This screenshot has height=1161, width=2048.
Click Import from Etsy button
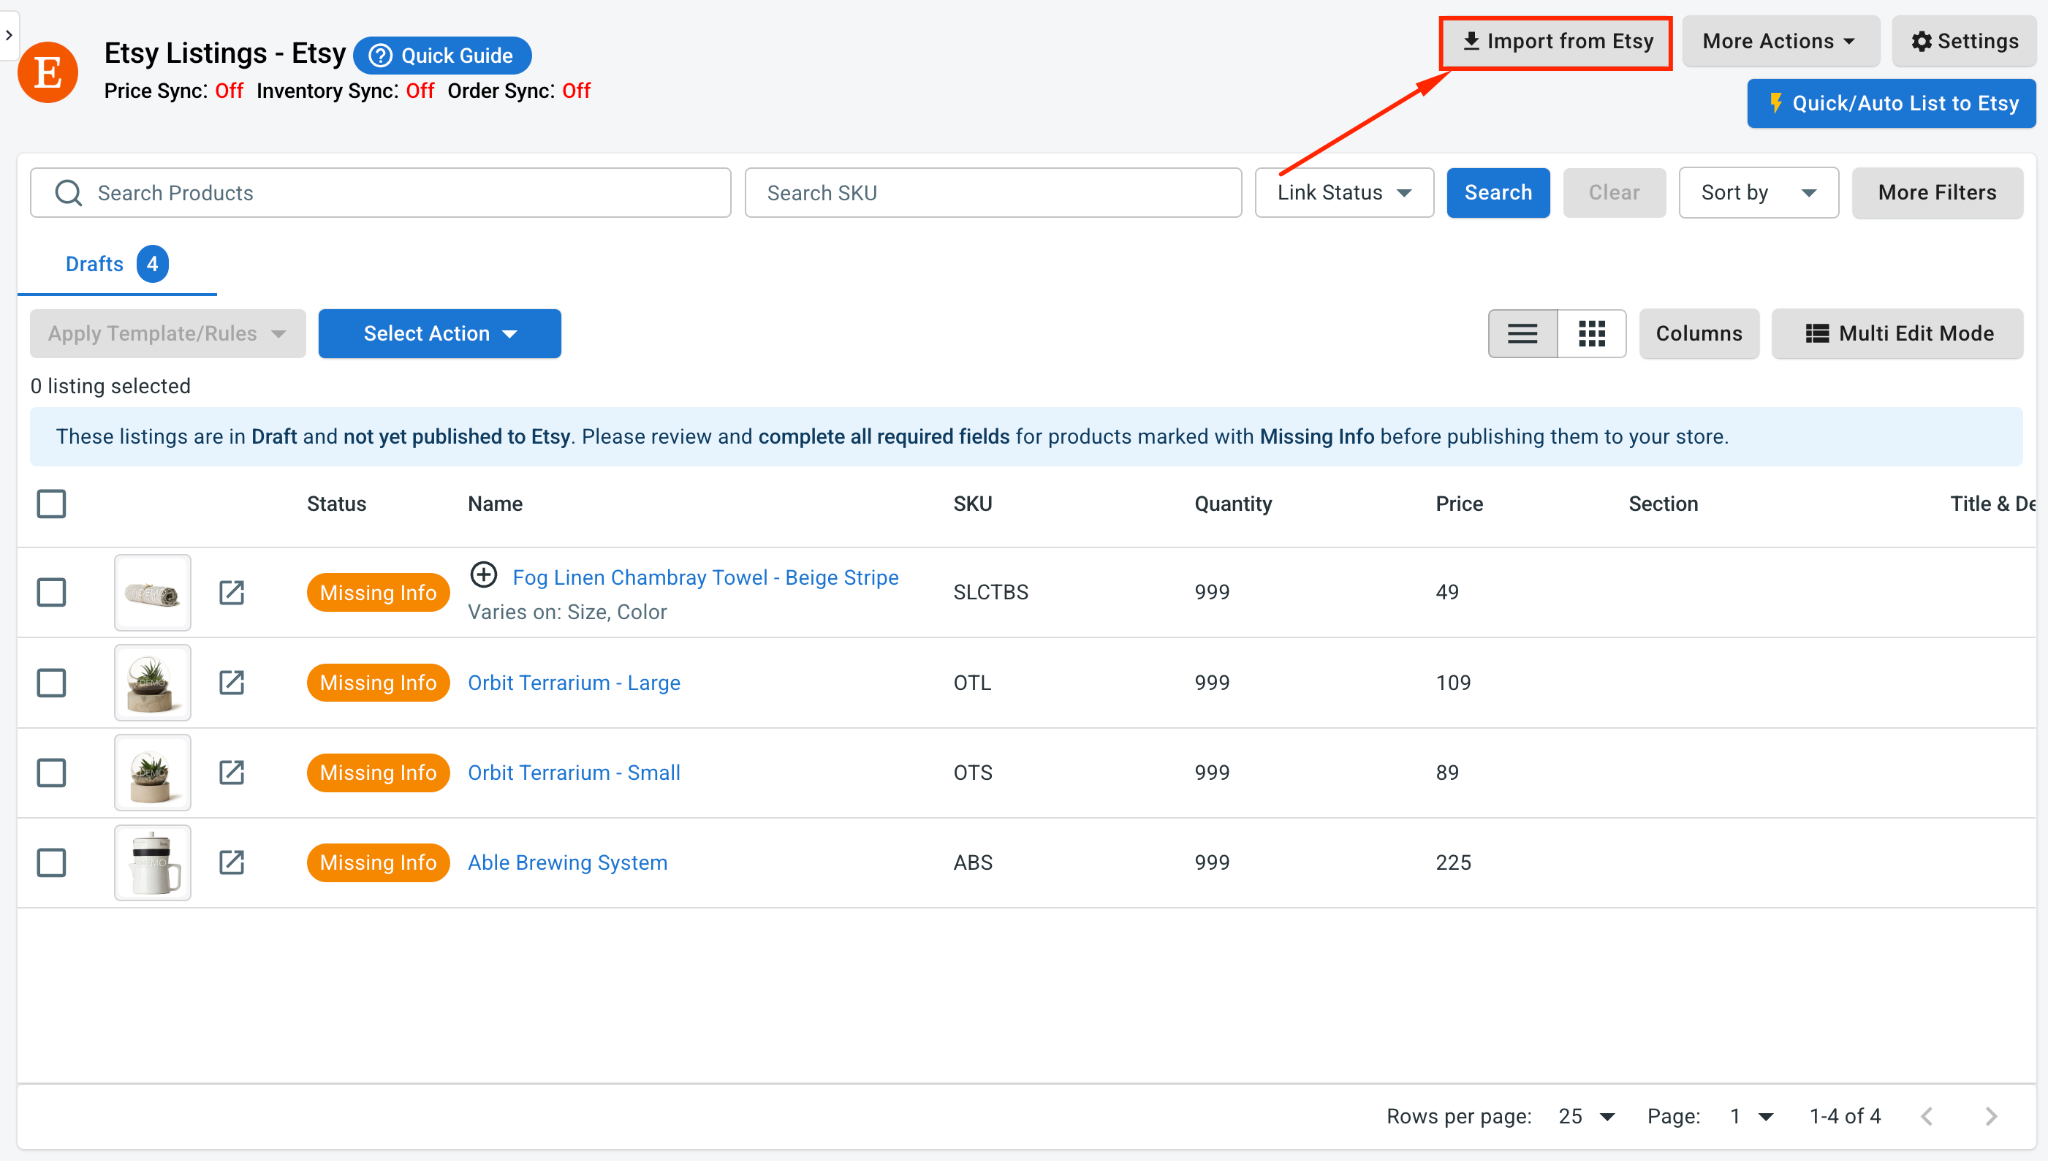[1556, 42]
